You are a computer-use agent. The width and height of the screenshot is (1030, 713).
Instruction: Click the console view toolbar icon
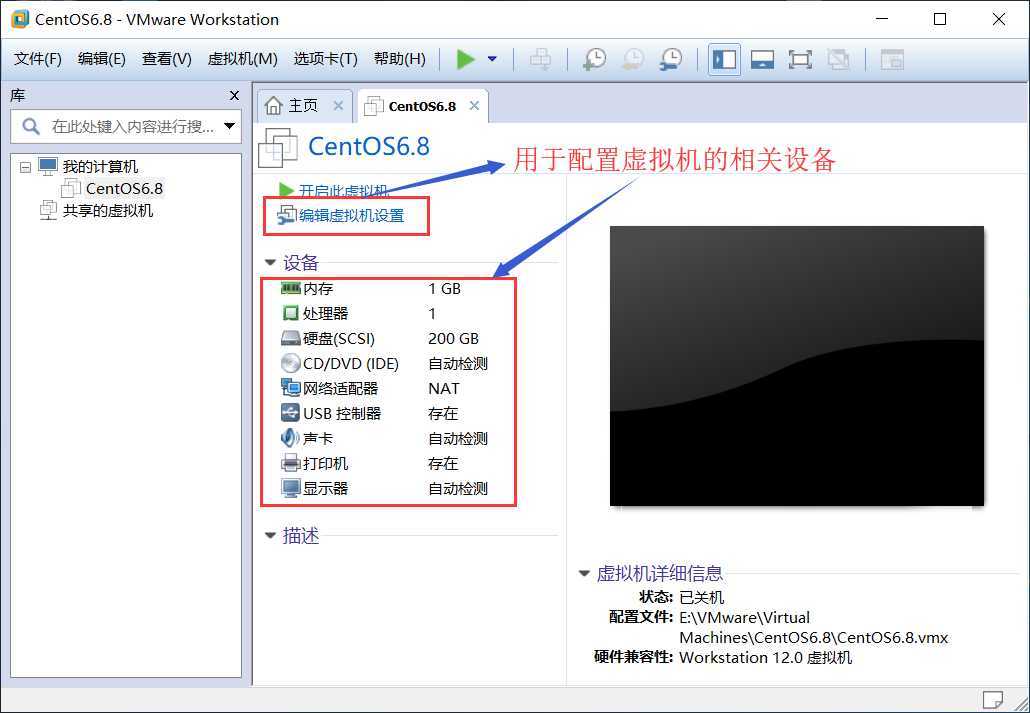(x=892, y=59)
